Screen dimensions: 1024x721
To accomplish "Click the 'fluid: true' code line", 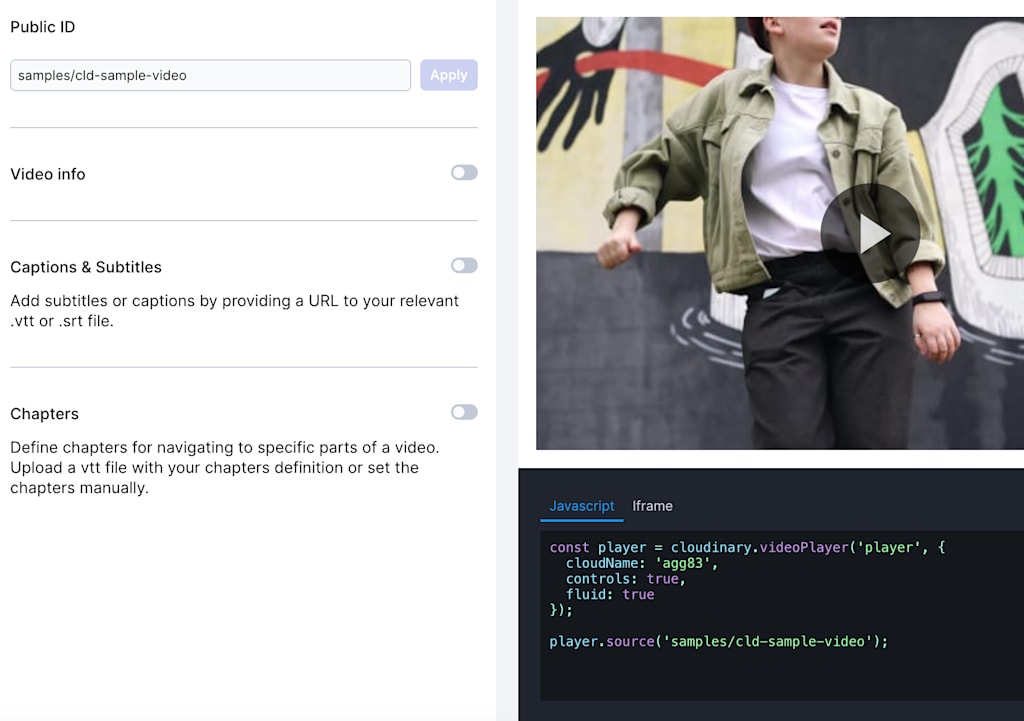I will (x=610, y=594).
